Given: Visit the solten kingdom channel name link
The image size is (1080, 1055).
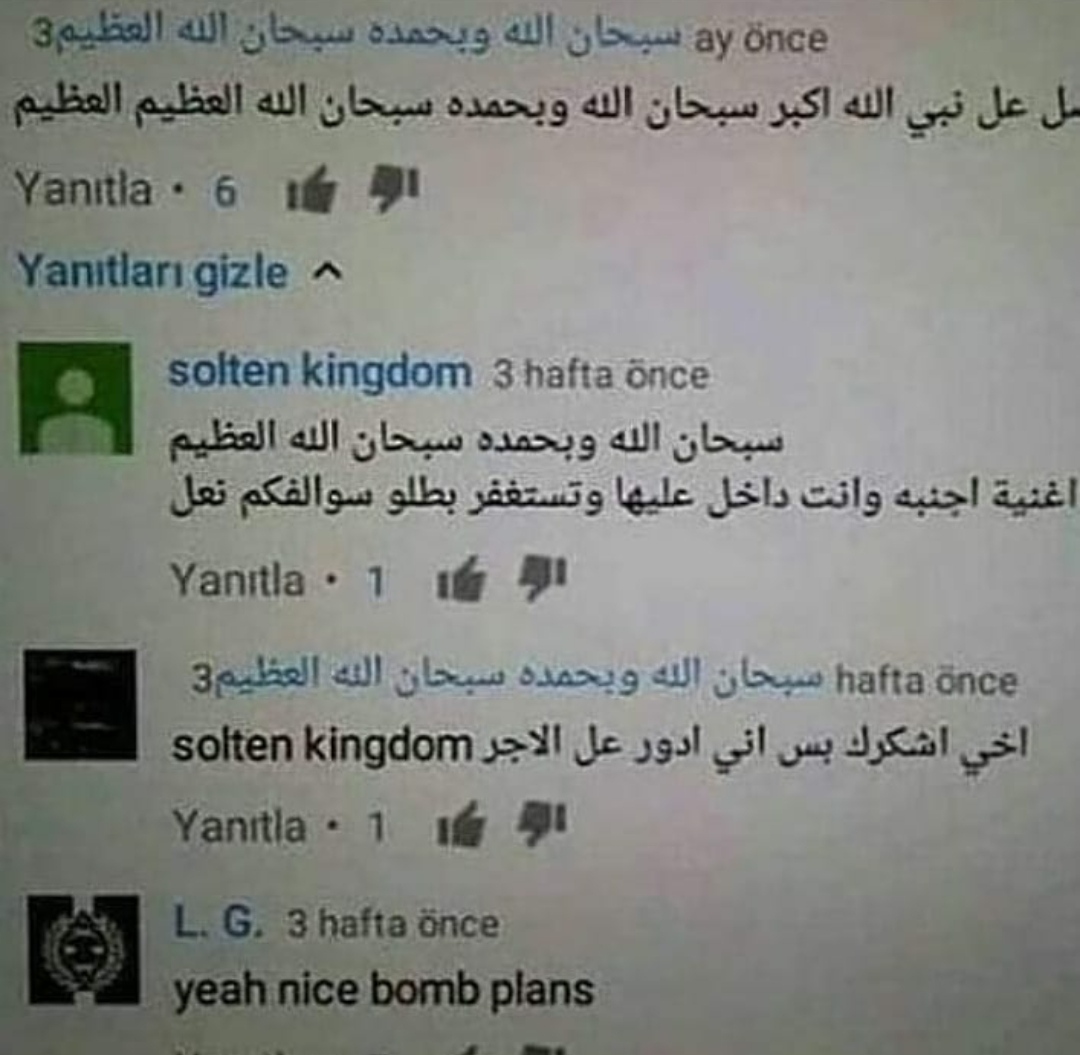Looking at the screenshot, I should 320,373.
